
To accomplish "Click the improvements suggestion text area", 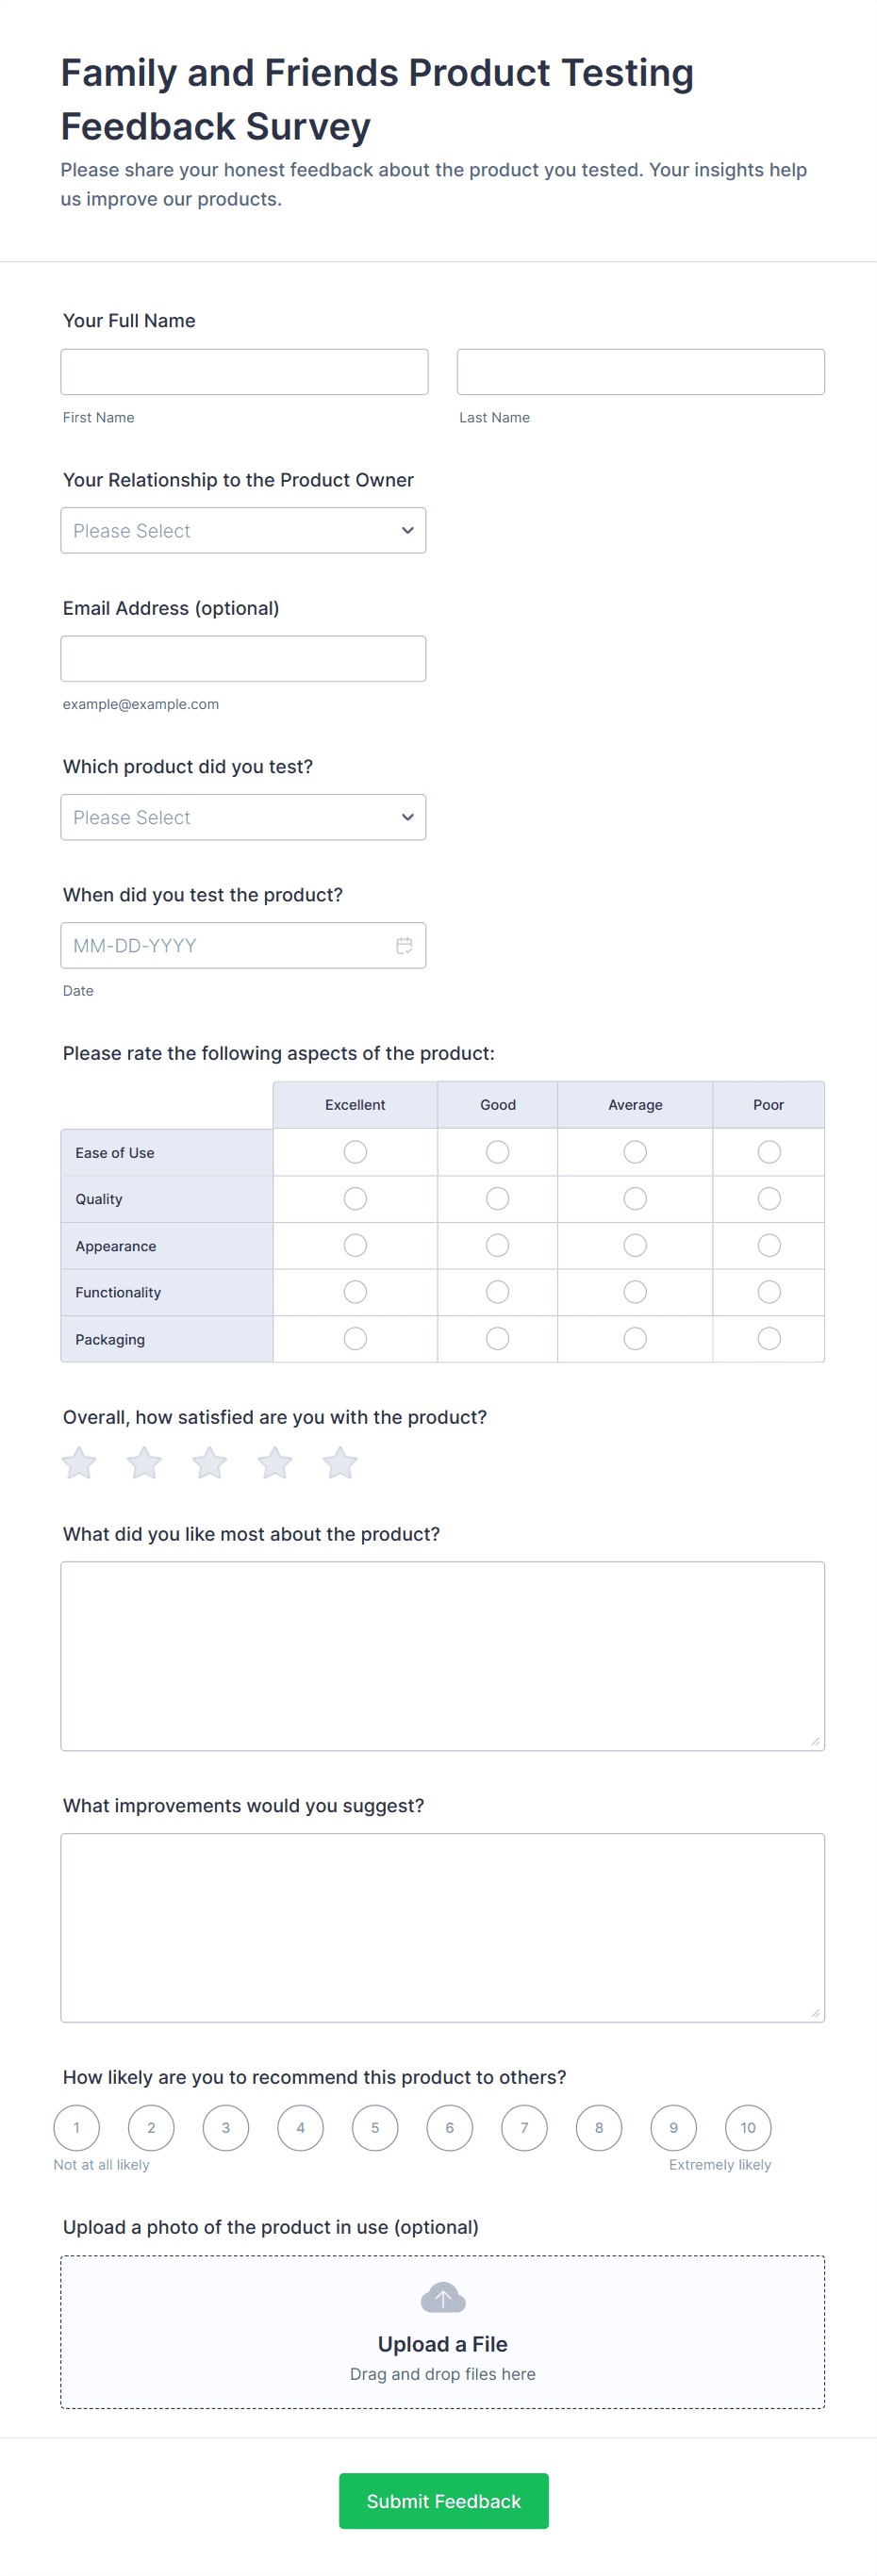I will pyautogui.click(x=442, y=1927).
